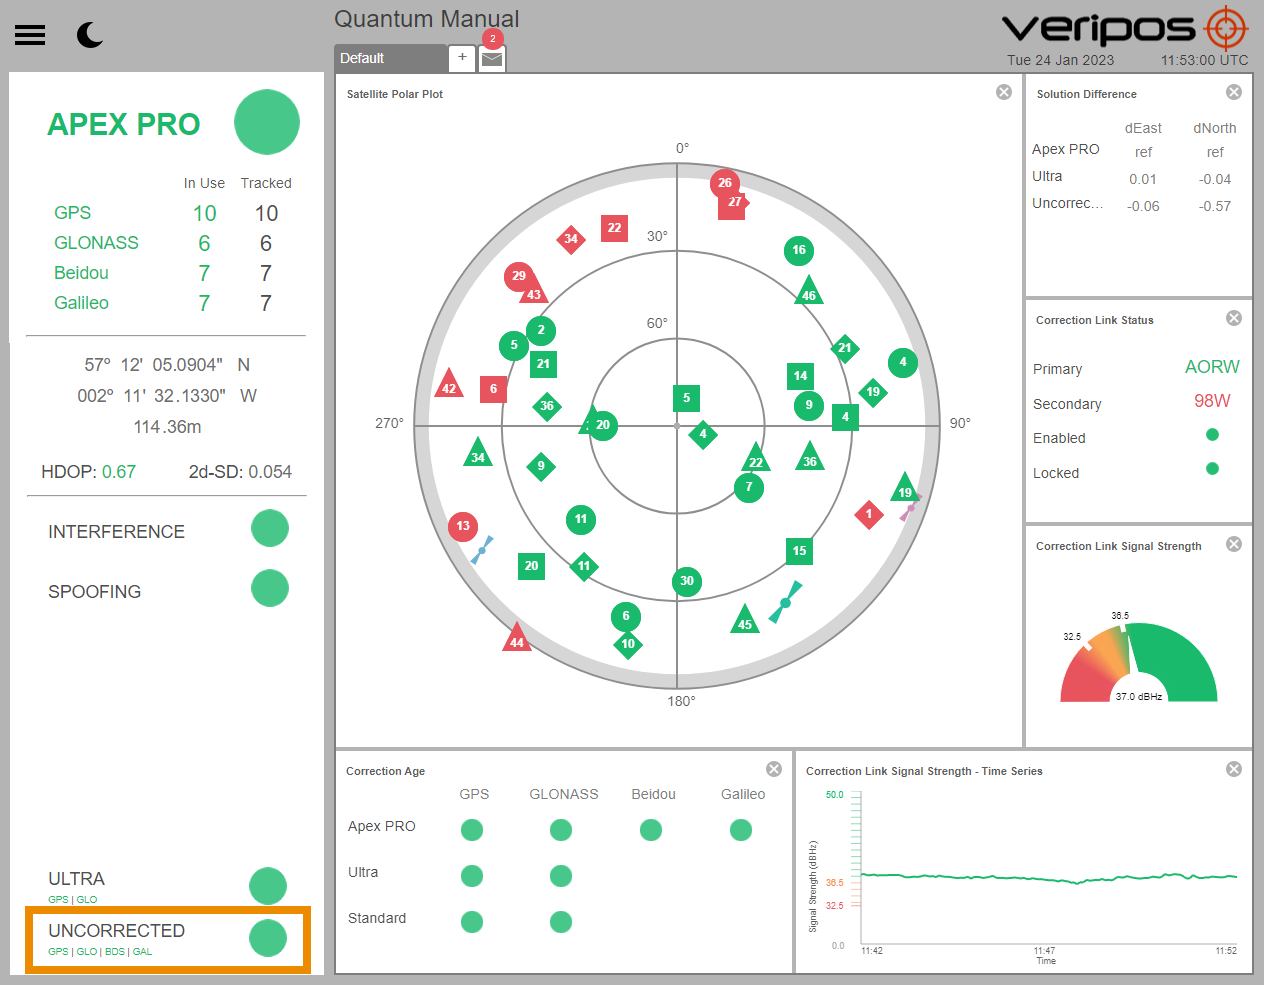Select red circle satellite 13
Image resolution: width=1264 pixels, height=985 pixels.
[463, 526]
